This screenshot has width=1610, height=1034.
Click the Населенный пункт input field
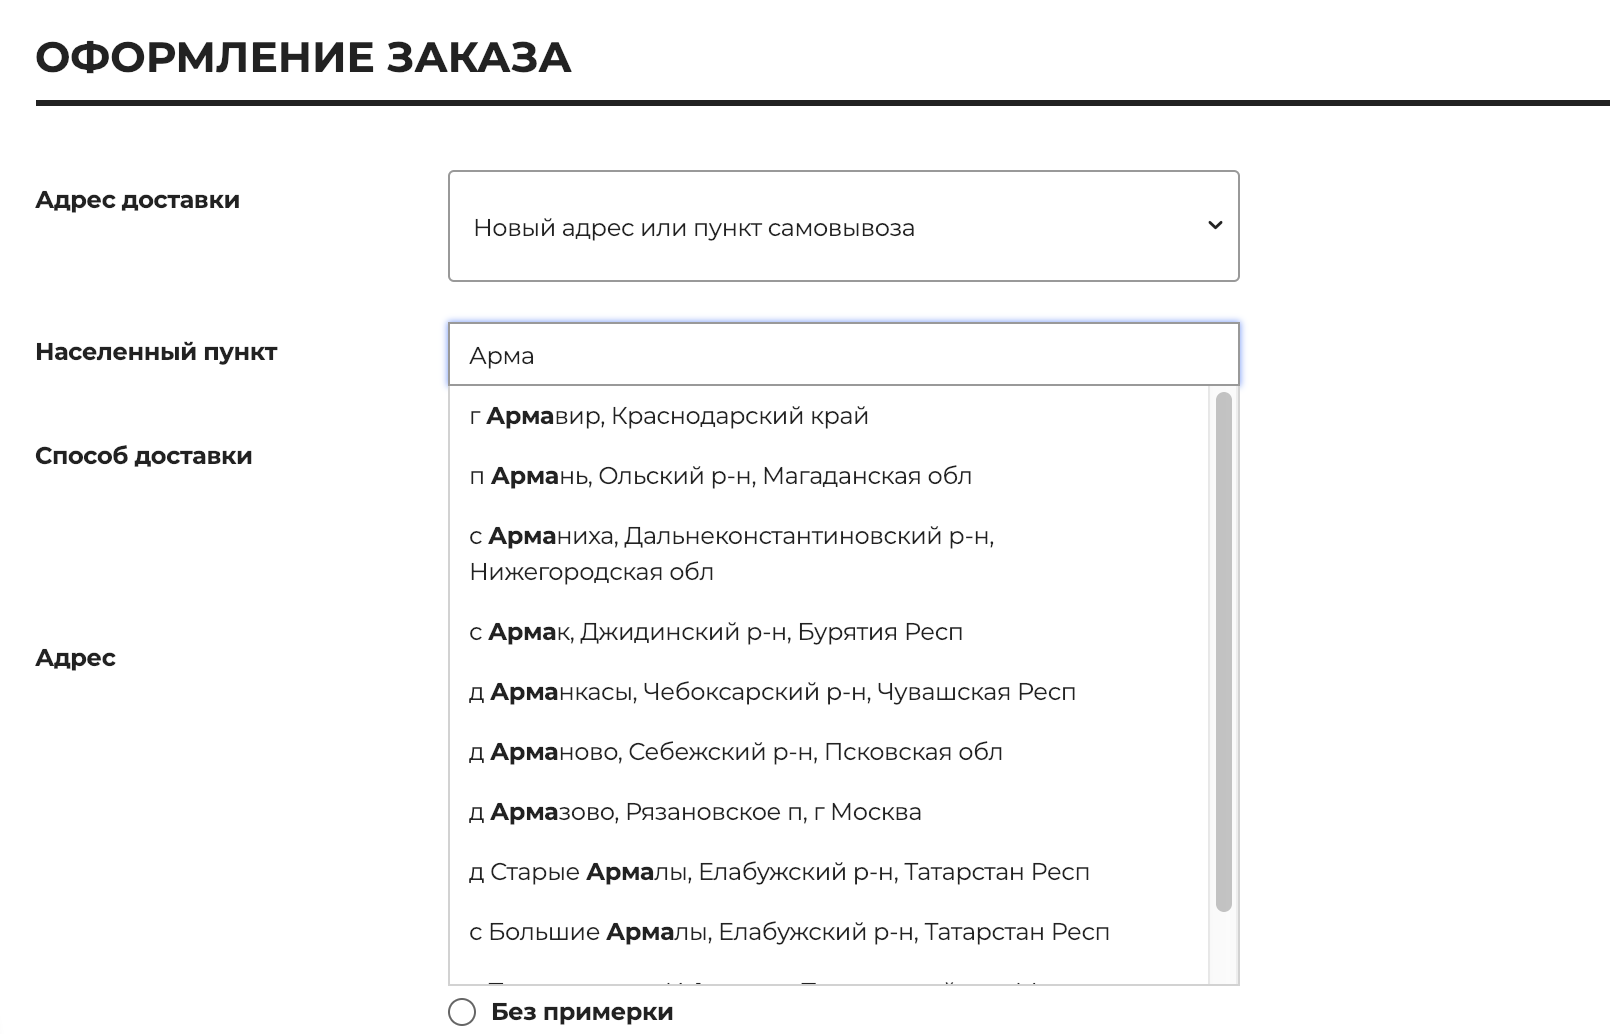(843, 354)
